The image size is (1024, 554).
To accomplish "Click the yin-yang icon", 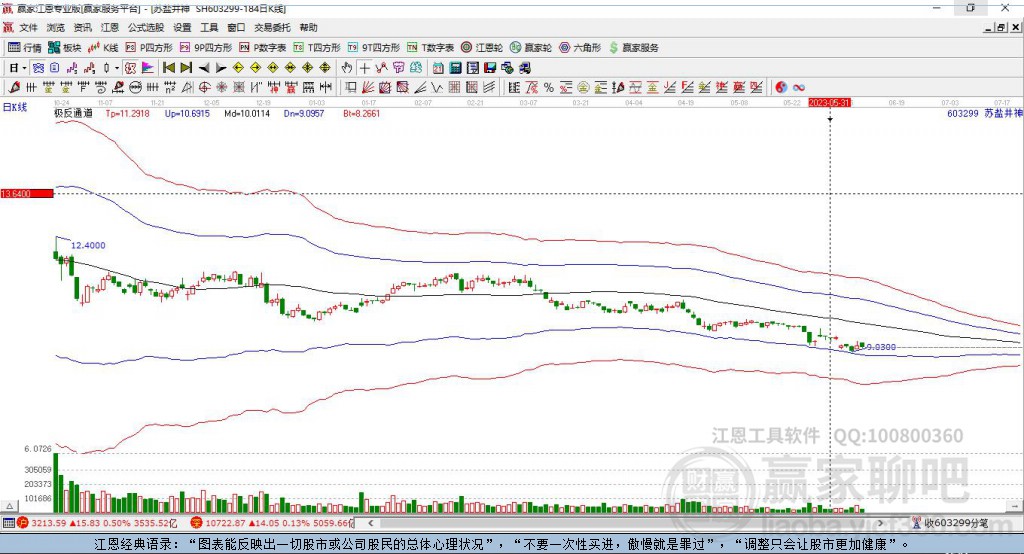I will (x=780, y=87).
